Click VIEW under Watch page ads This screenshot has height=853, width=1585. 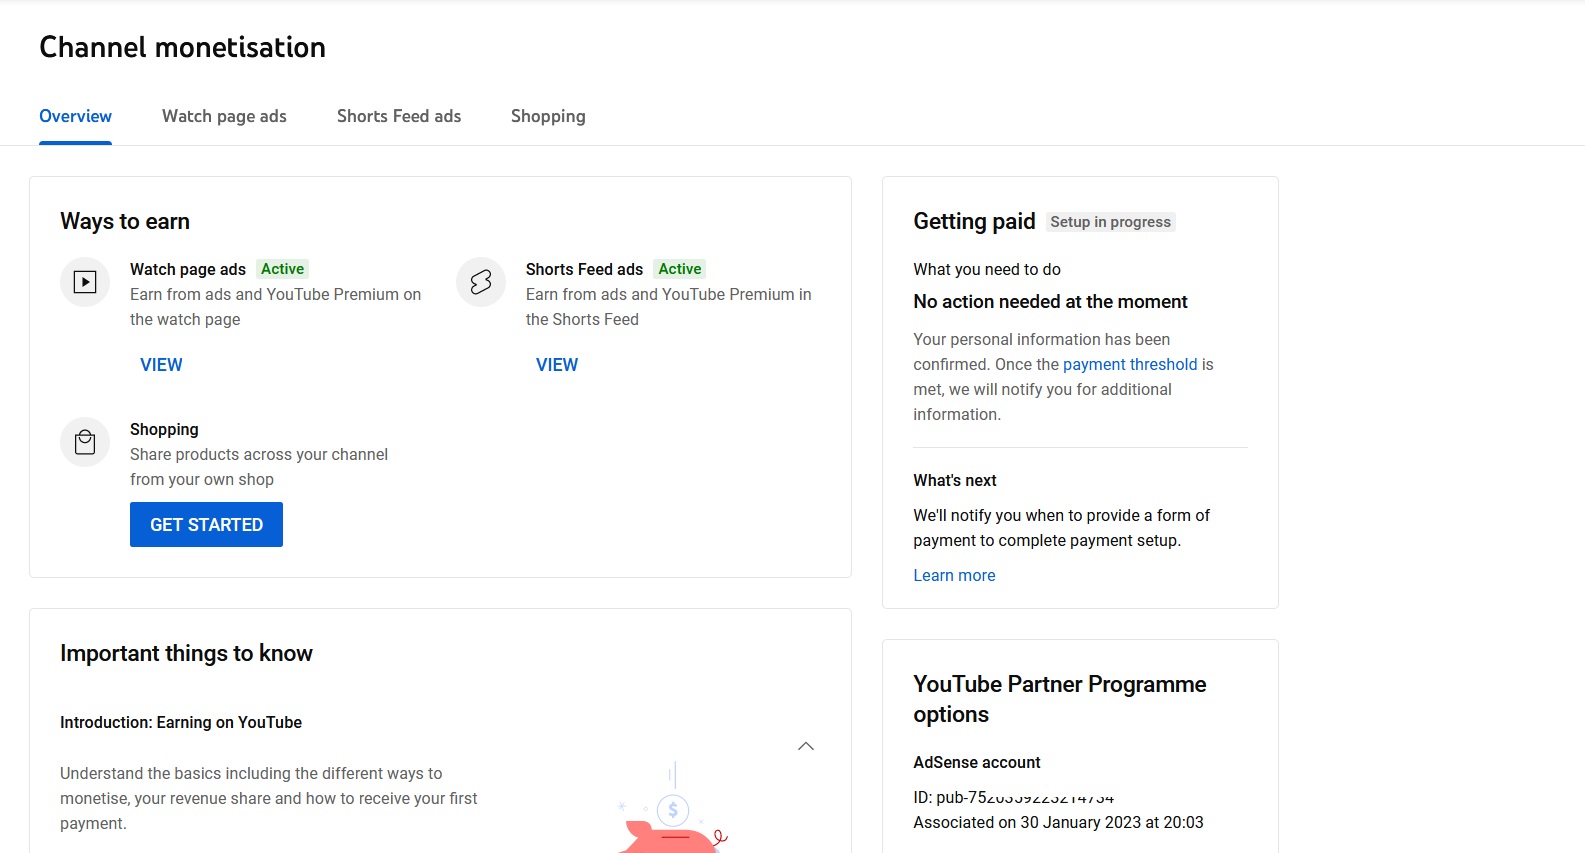(x=161, y=365)
